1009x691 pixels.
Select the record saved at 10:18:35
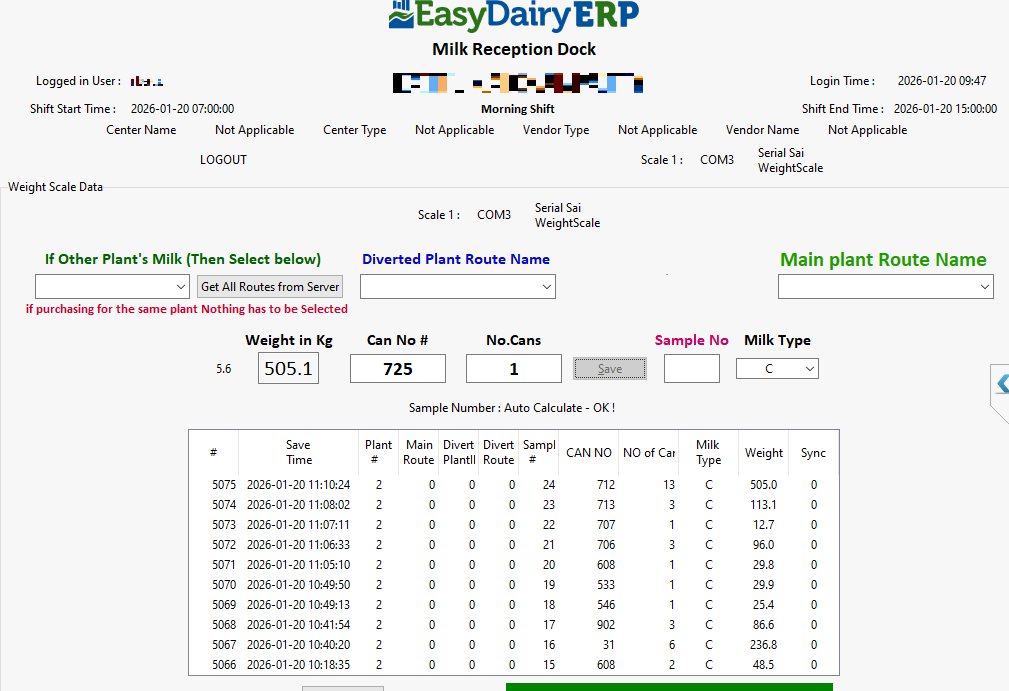point(513,664)
